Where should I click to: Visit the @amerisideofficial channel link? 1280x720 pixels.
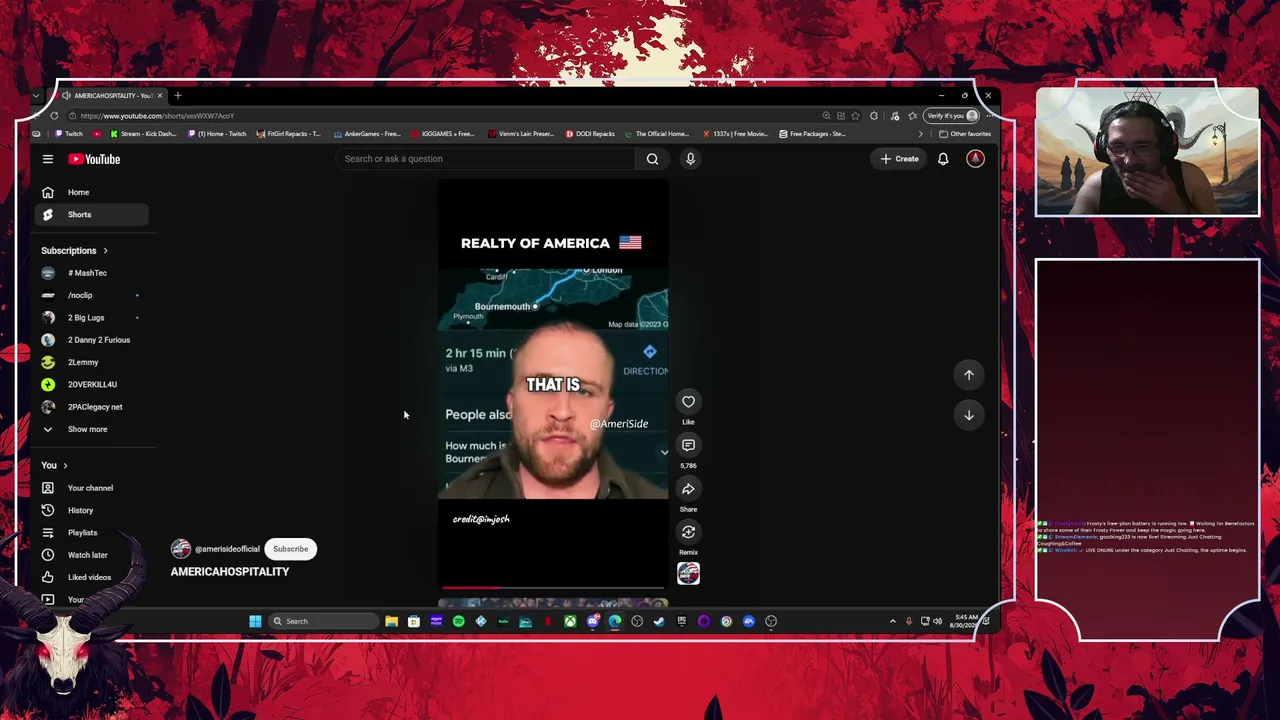tap(227, 549)
